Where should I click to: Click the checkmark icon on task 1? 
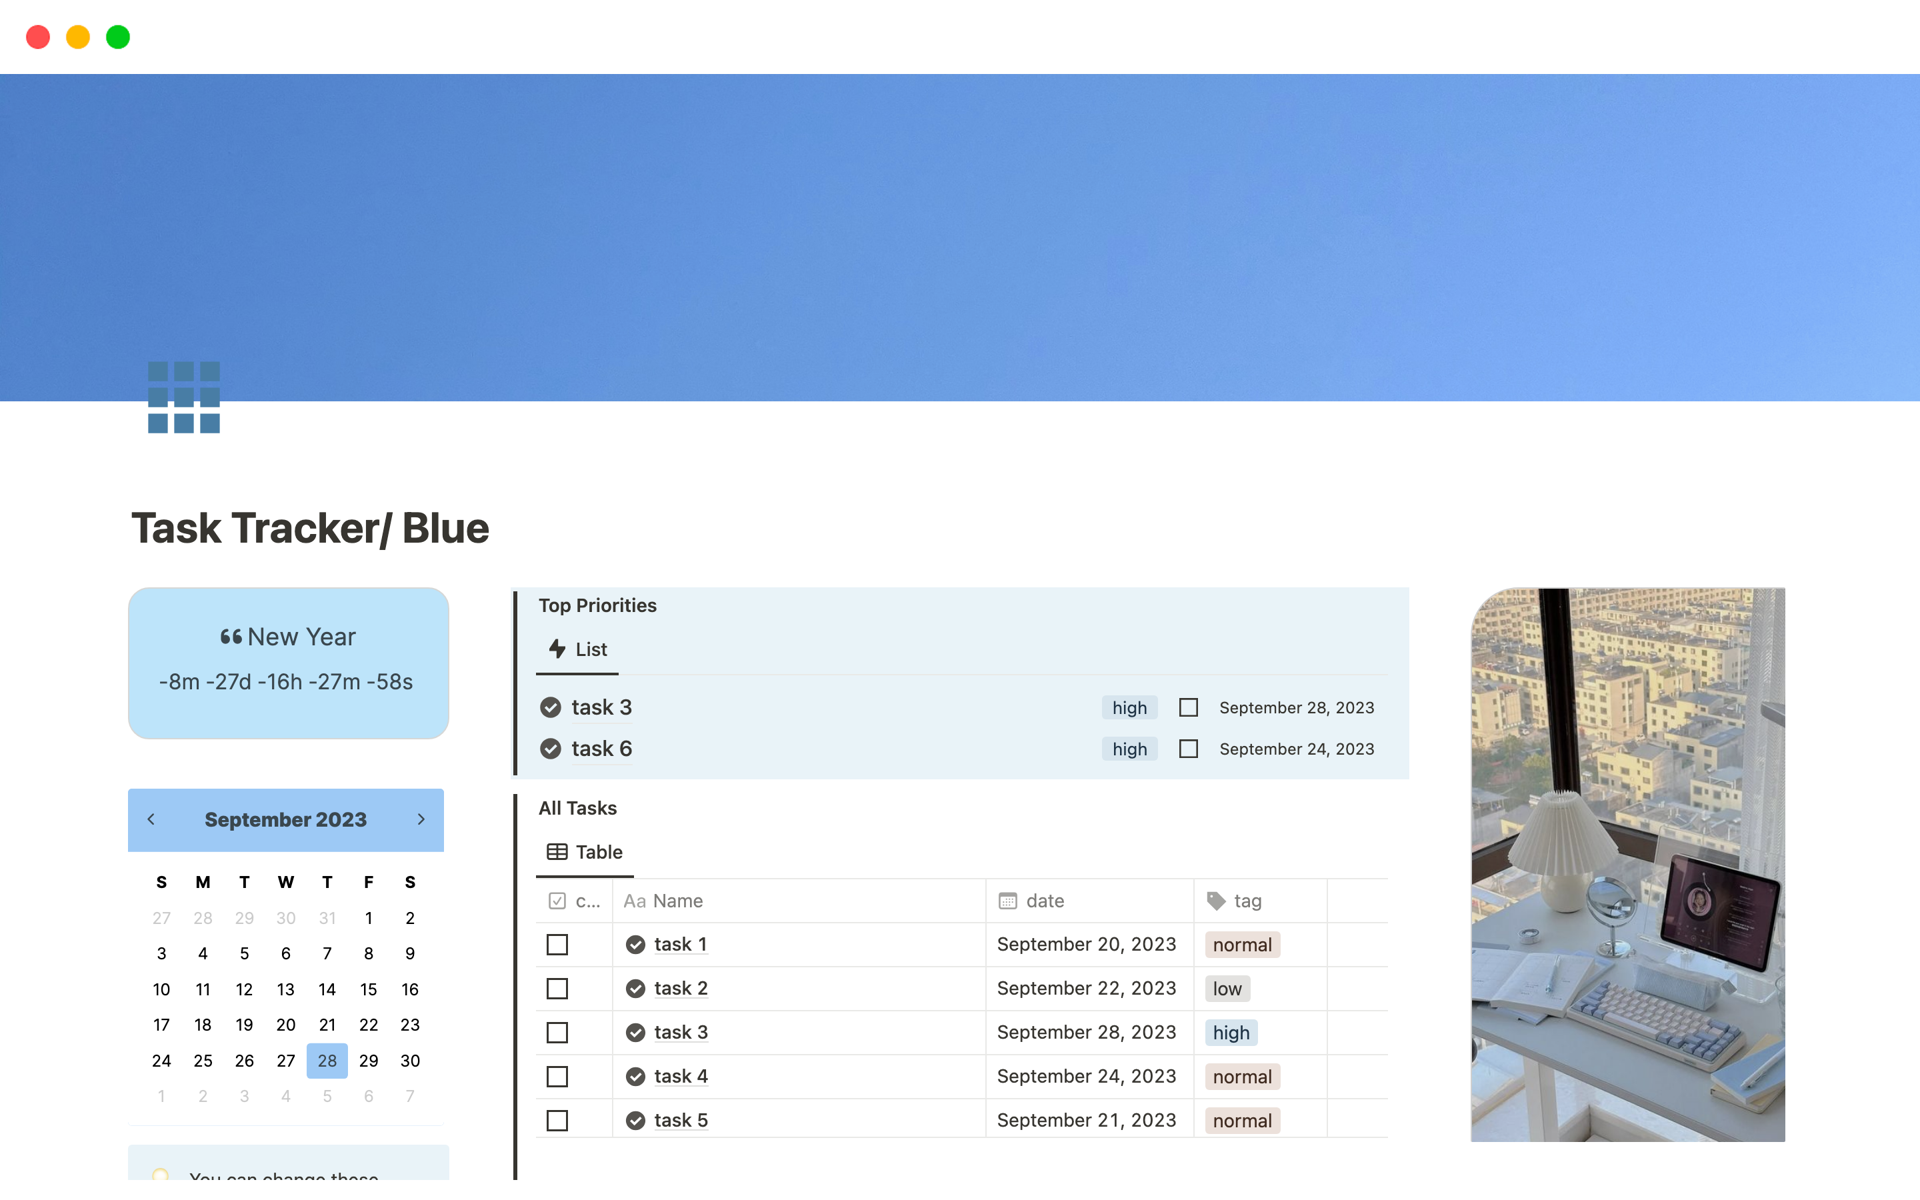pyautogui.click(x=637, y=944)
